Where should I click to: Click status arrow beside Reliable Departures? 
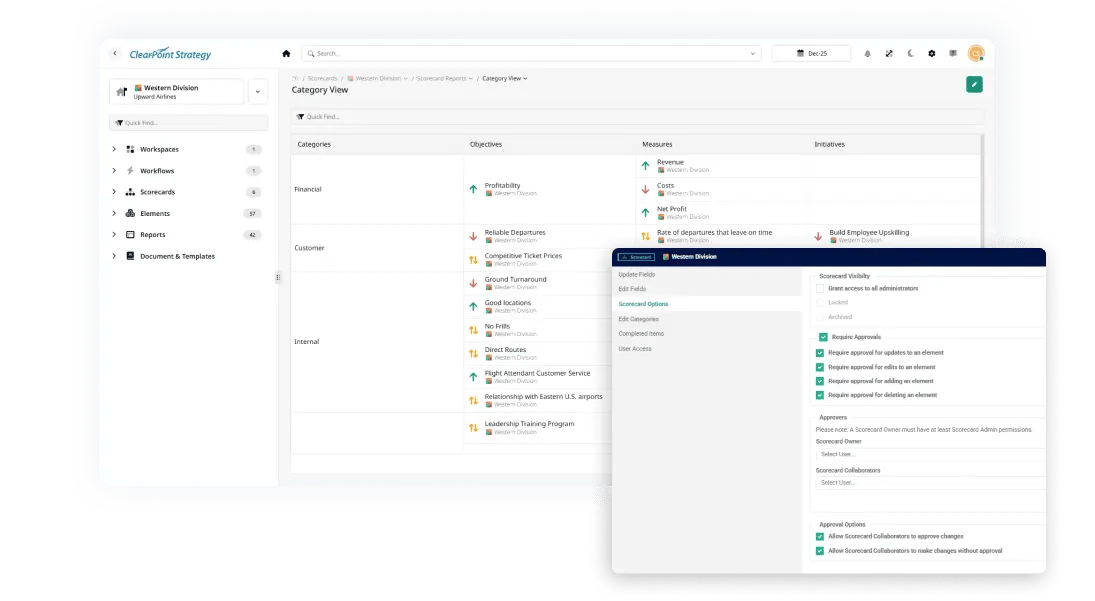[x=473, y=237]
